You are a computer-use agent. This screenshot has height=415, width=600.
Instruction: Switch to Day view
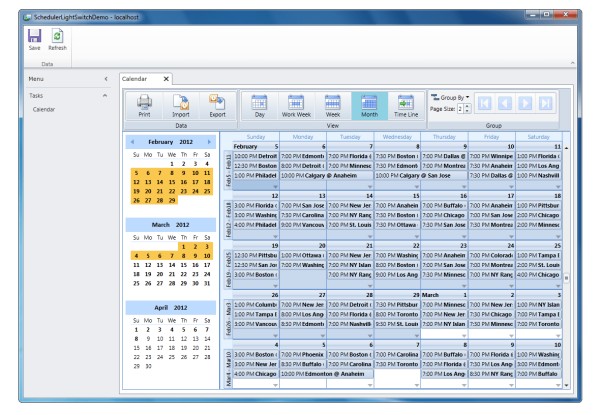coord(260,105)
